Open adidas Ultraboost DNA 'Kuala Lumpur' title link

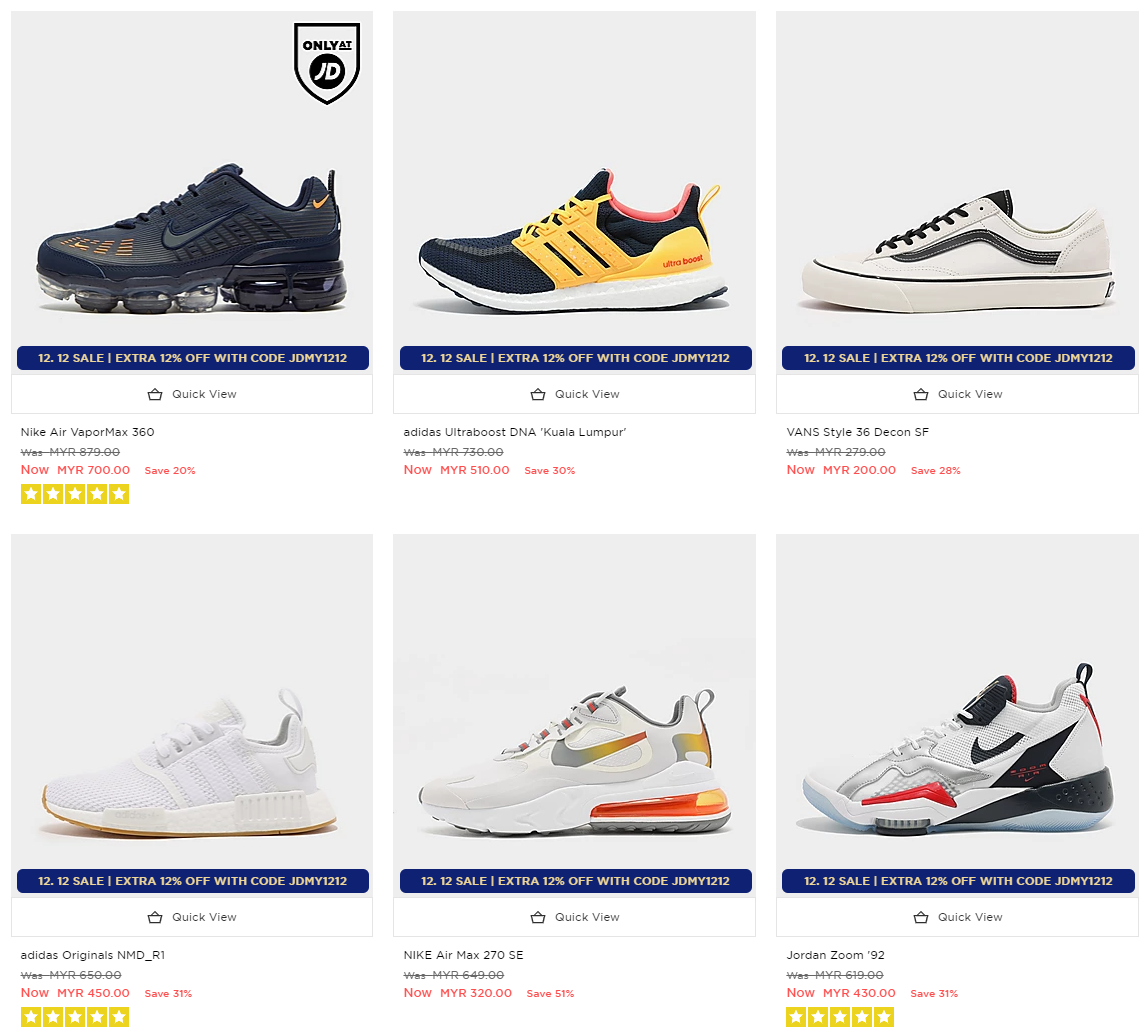(514, 432)
